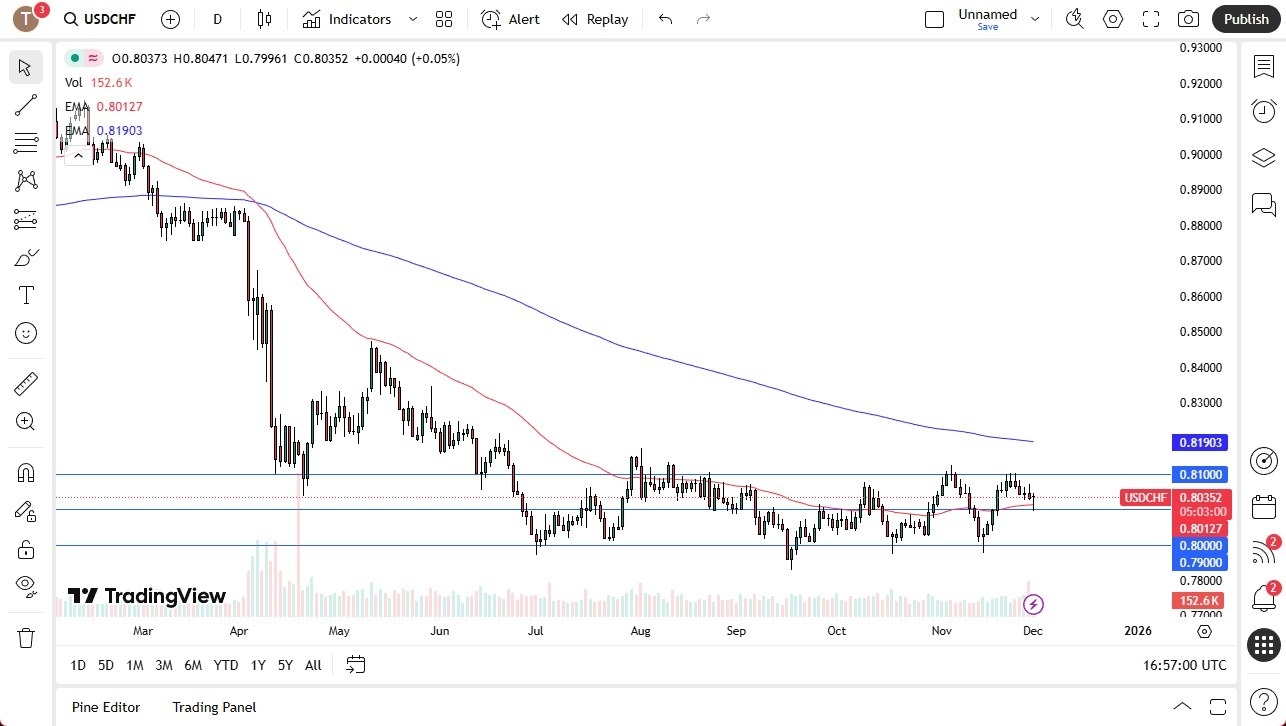Expand the layout dropdown next to Unnamed
The image size is (1286, 726).
[x=1035, y=17]
